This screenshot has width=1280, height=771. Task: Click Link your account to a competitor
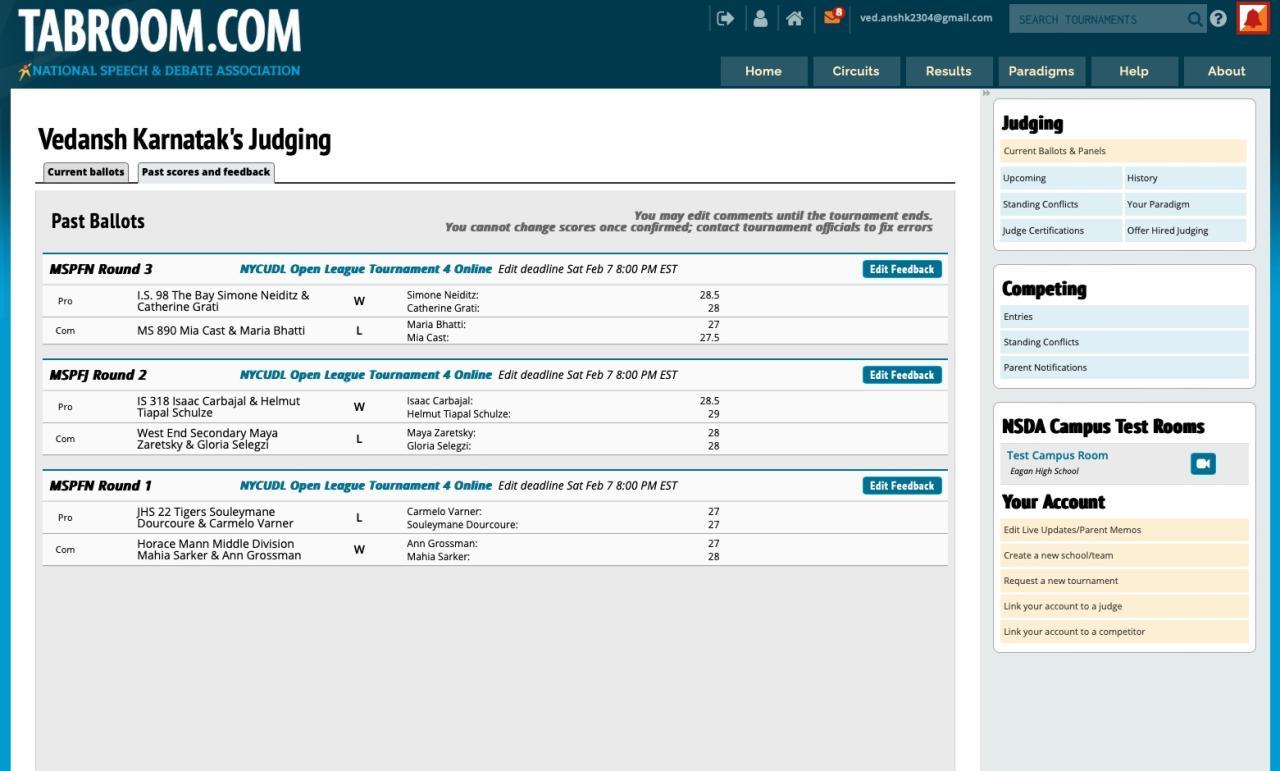coord(1124,632)
